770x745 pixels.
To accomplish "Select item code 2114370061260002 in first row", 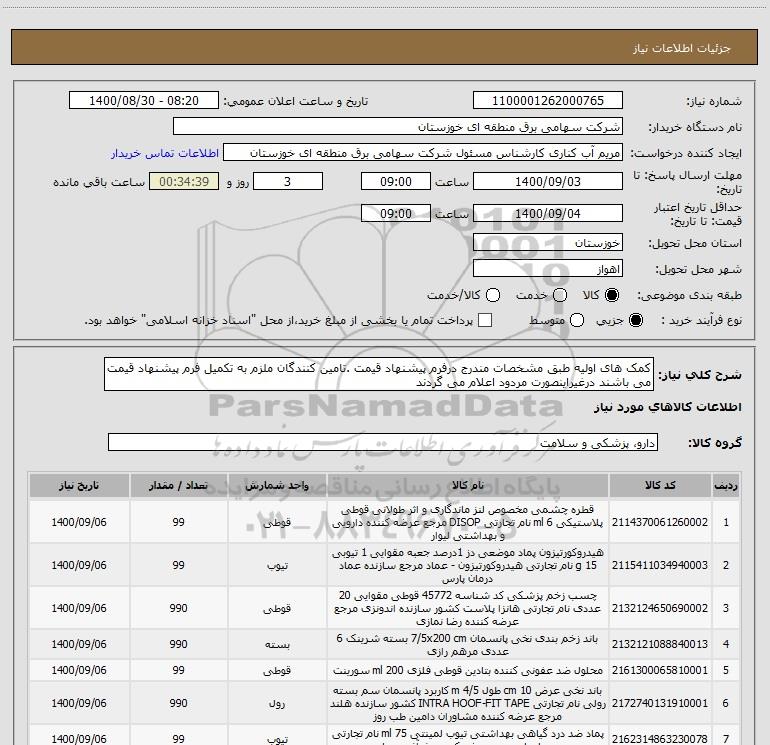I will point(670,522).
